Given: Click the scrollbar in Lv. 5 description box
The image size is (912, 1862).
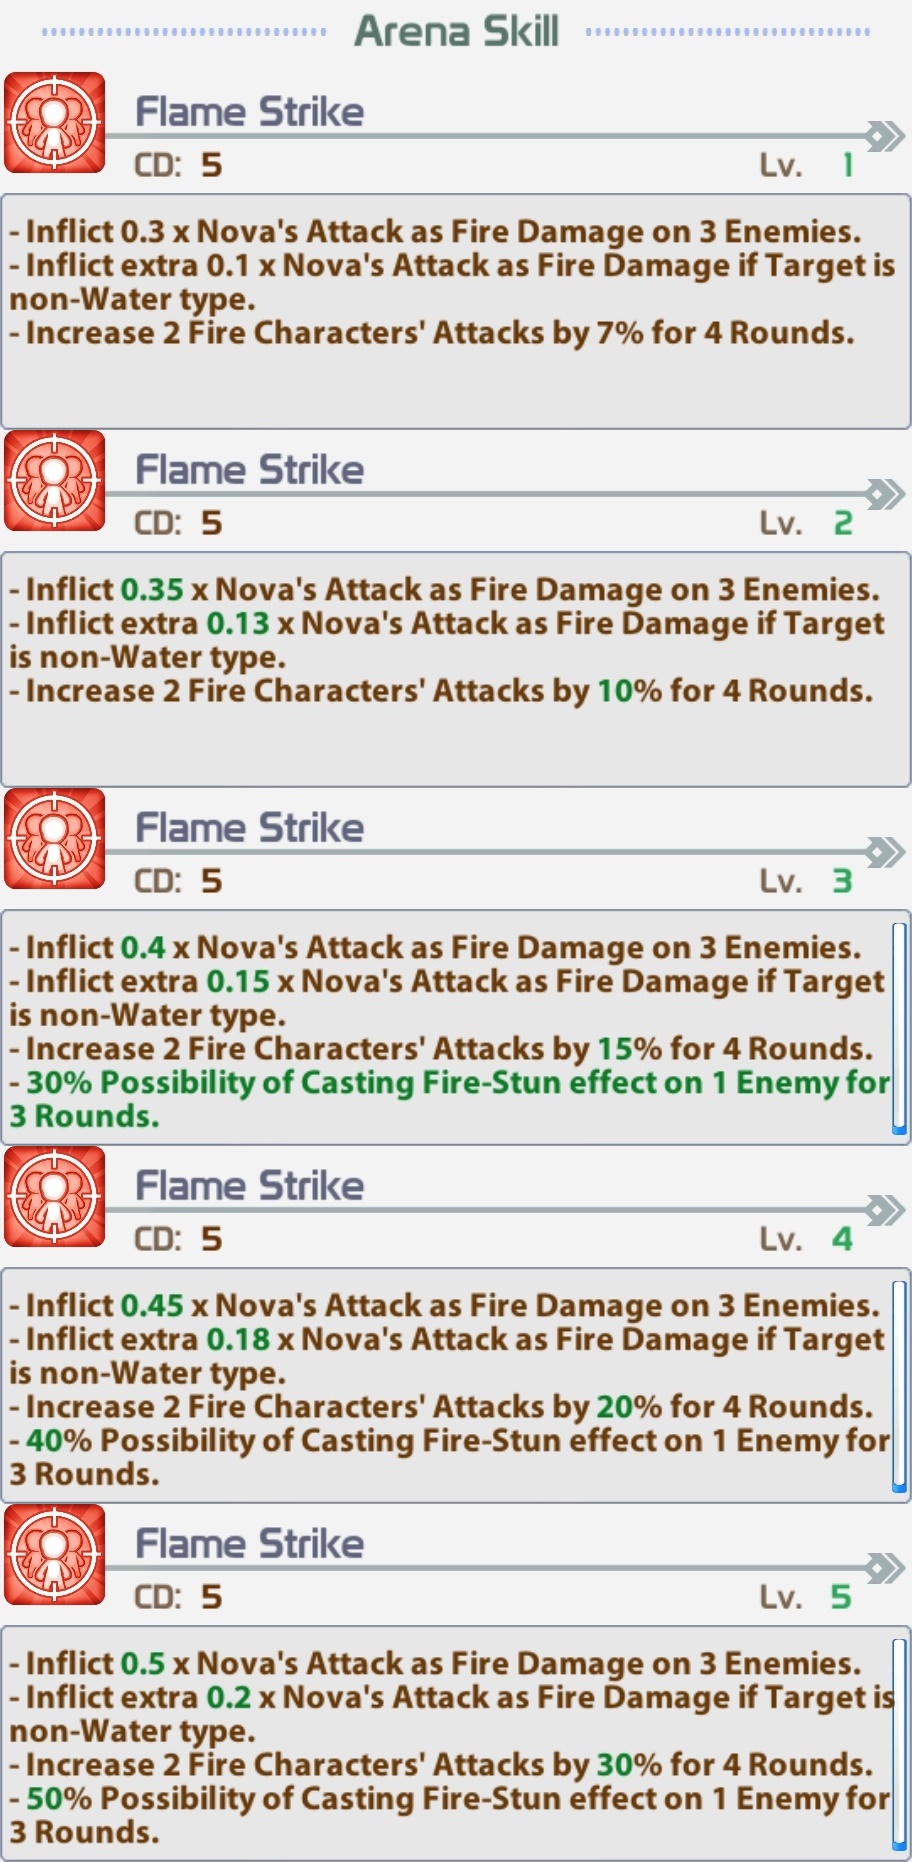Looking at the screenshot, I should tap(899, 1744).
